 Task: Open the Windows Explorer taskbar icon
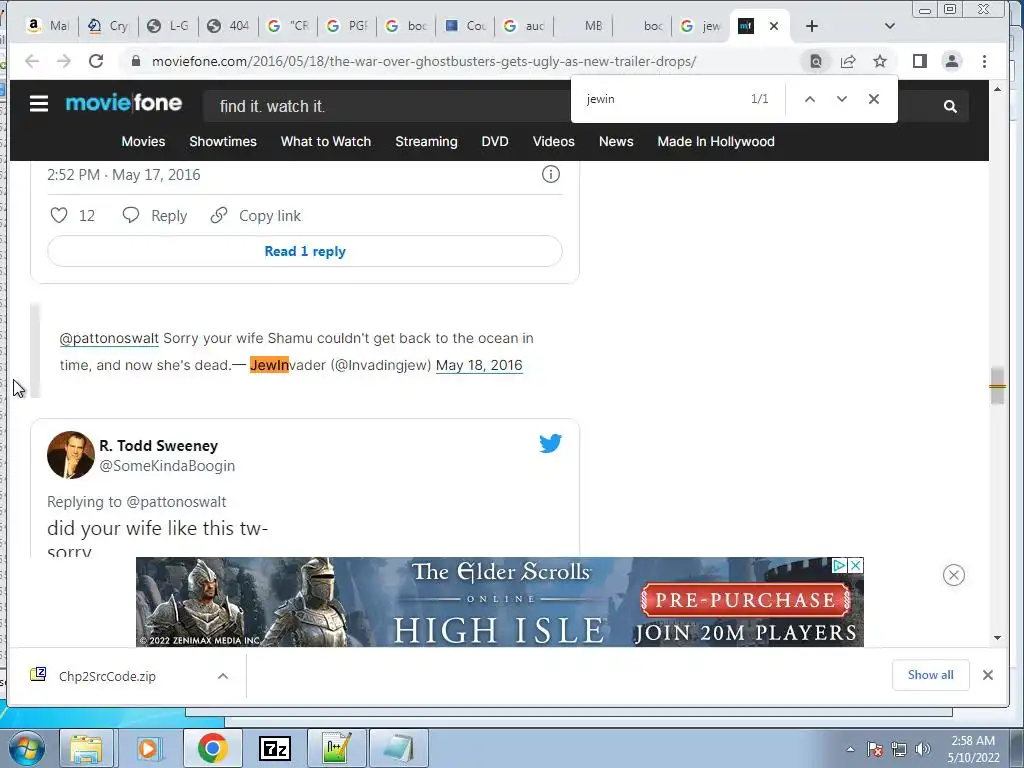point(87,748)
